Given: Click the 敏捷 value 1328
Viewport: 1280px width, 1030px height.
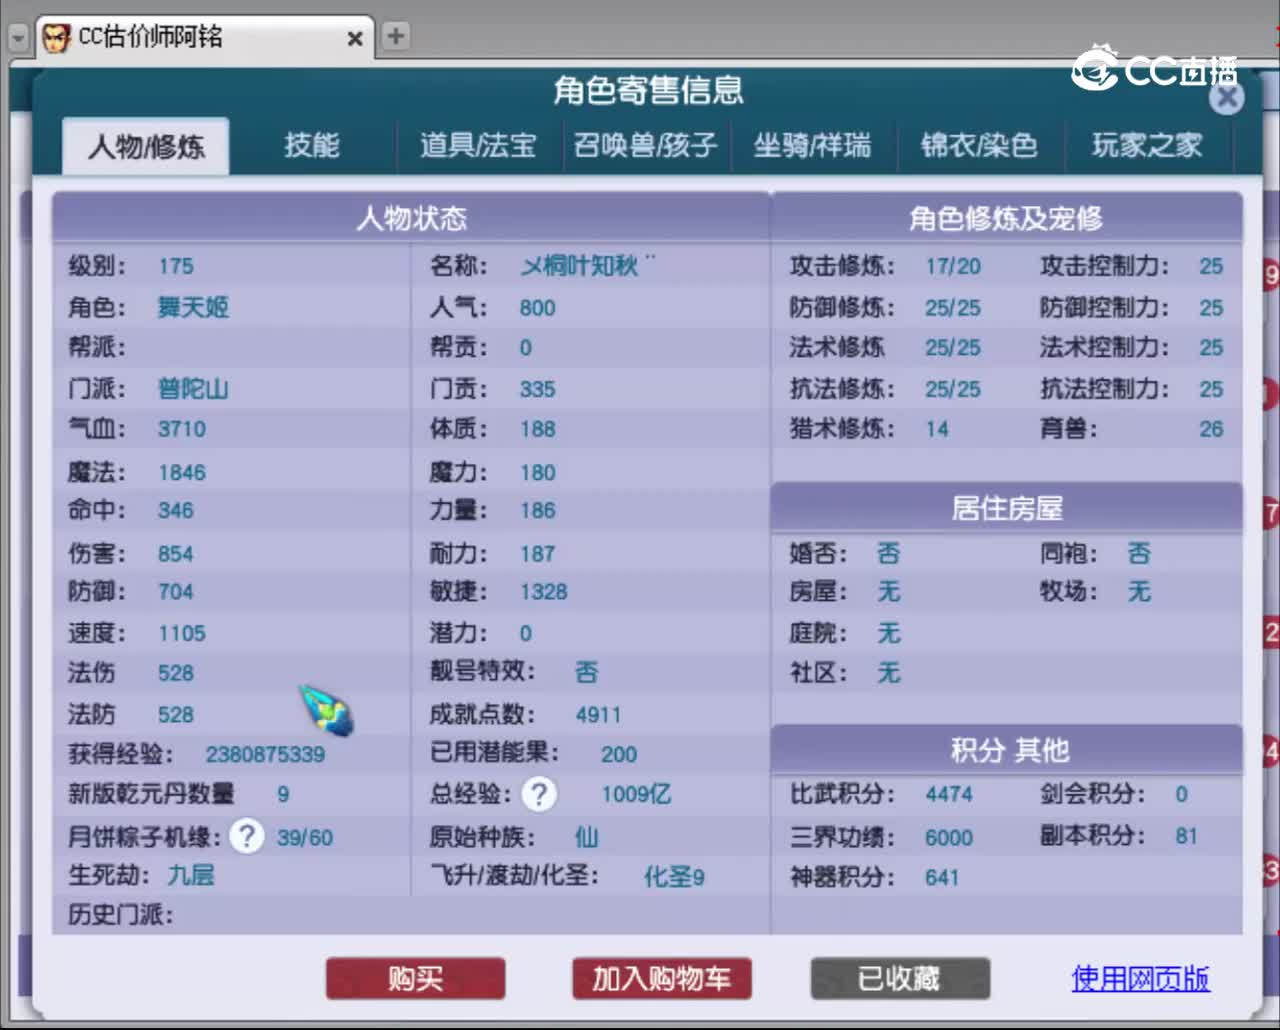Looking at the screenshot, I should pyautogui.click(x=543, y=592).
